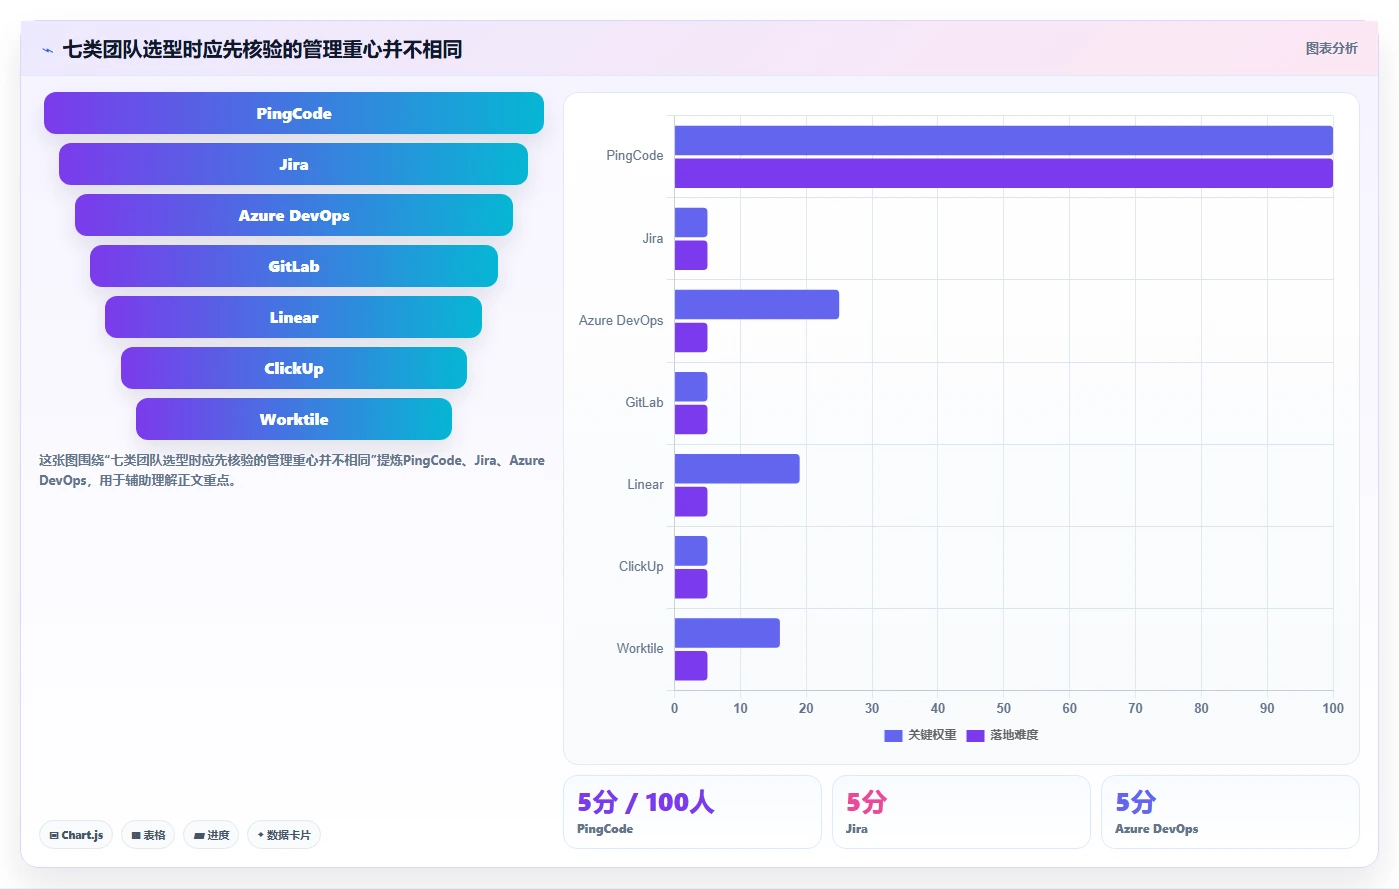Screen dimensions: 1399x889
Task: Toggle the 落地难度 legend entry
Action: [1002, 735]
